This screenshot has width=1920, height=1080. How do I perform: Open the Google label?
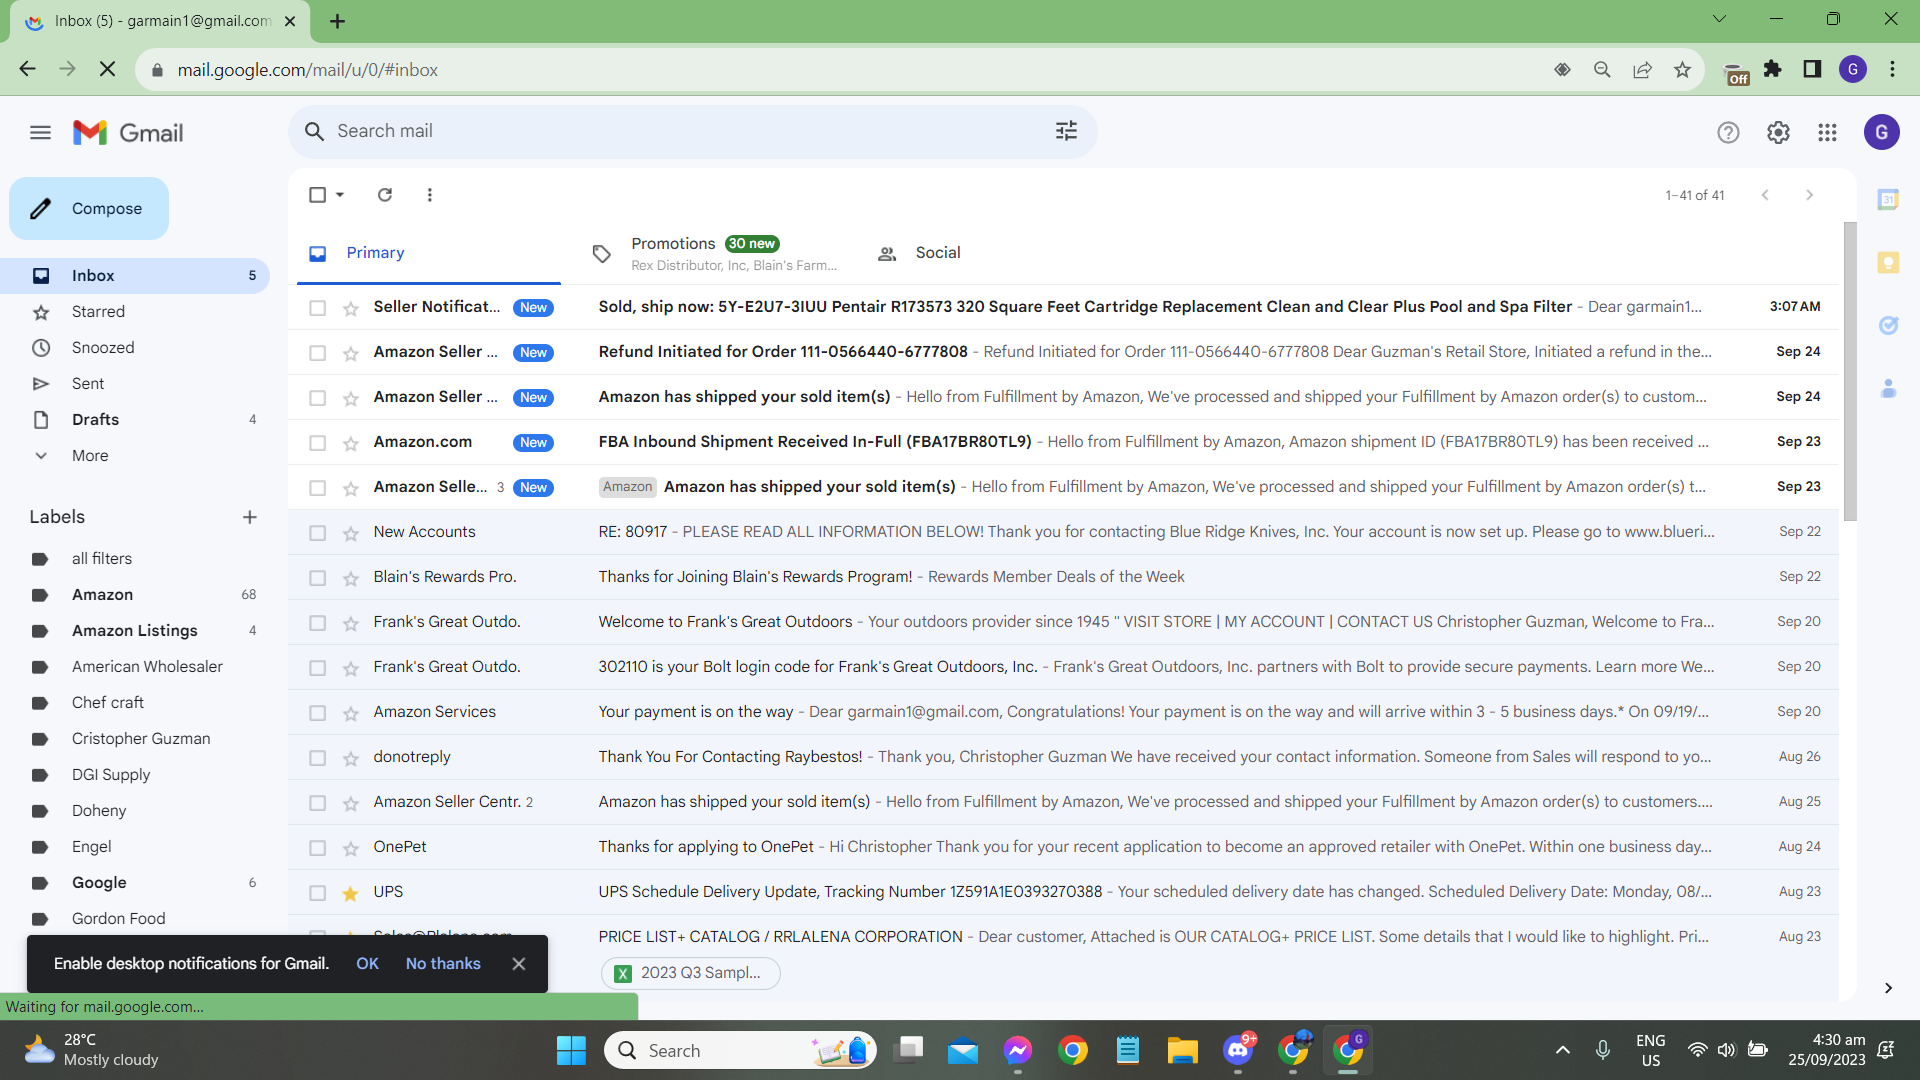click(x=135, y=883)
